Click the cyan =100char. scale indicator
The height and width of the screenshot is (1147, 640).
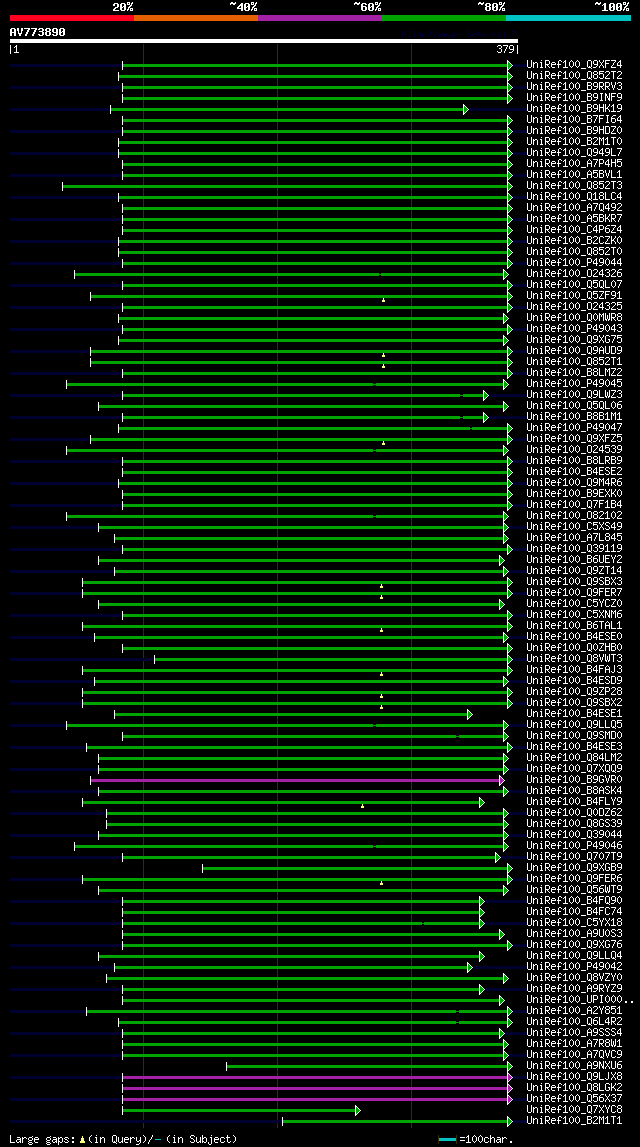(448, 1140)
